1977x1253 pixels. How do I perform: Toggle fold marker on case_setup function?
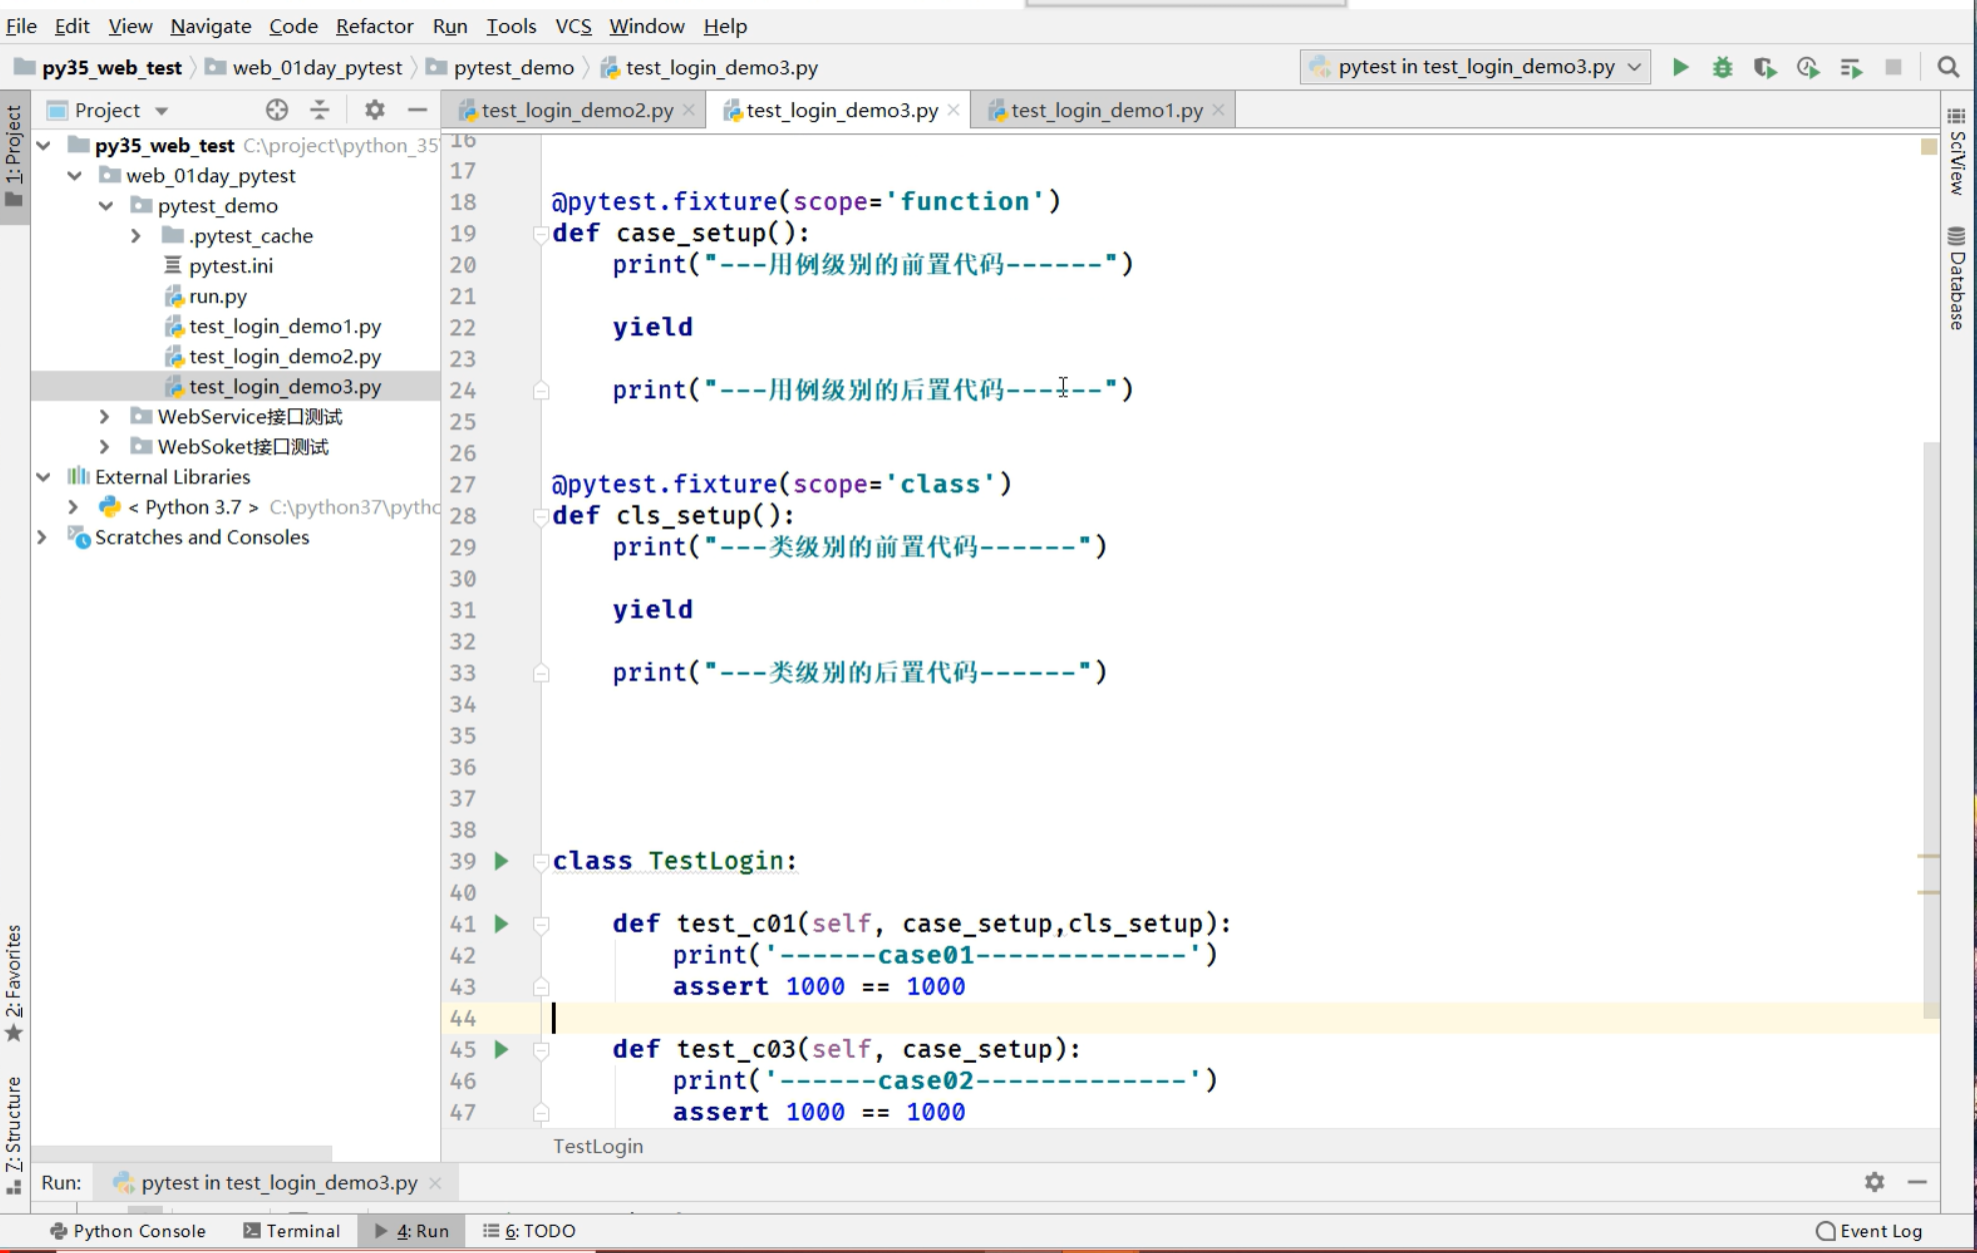click(541, 234)
